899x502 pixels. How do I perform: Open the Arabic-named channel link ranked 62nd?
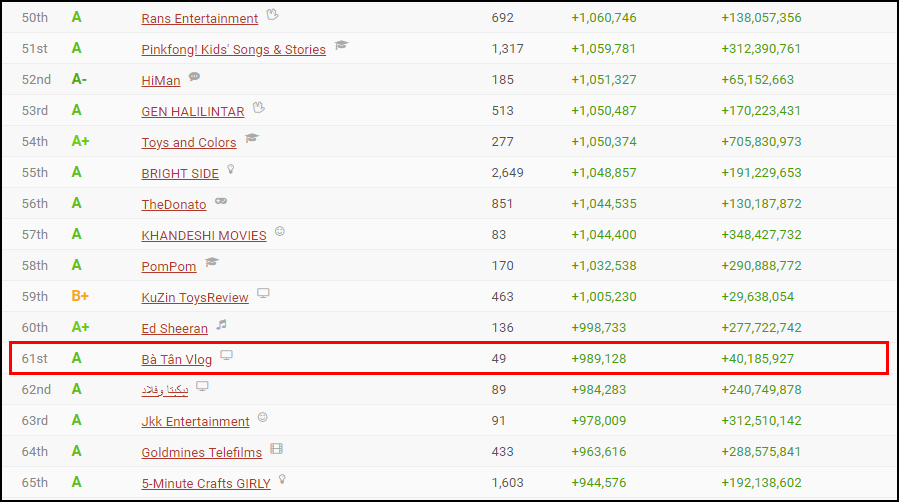pyautogui.click(x=164, y=391)
